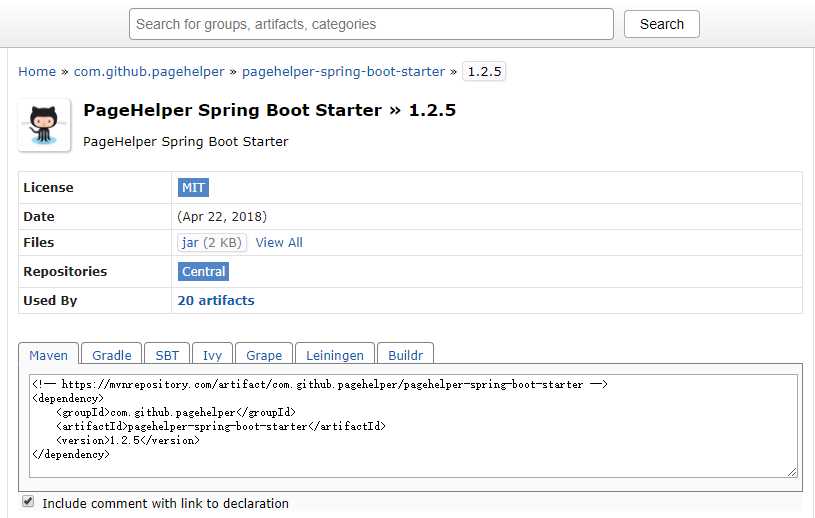Click the textarea resize grip corner

pyautogui.click(x=792, y=472)
